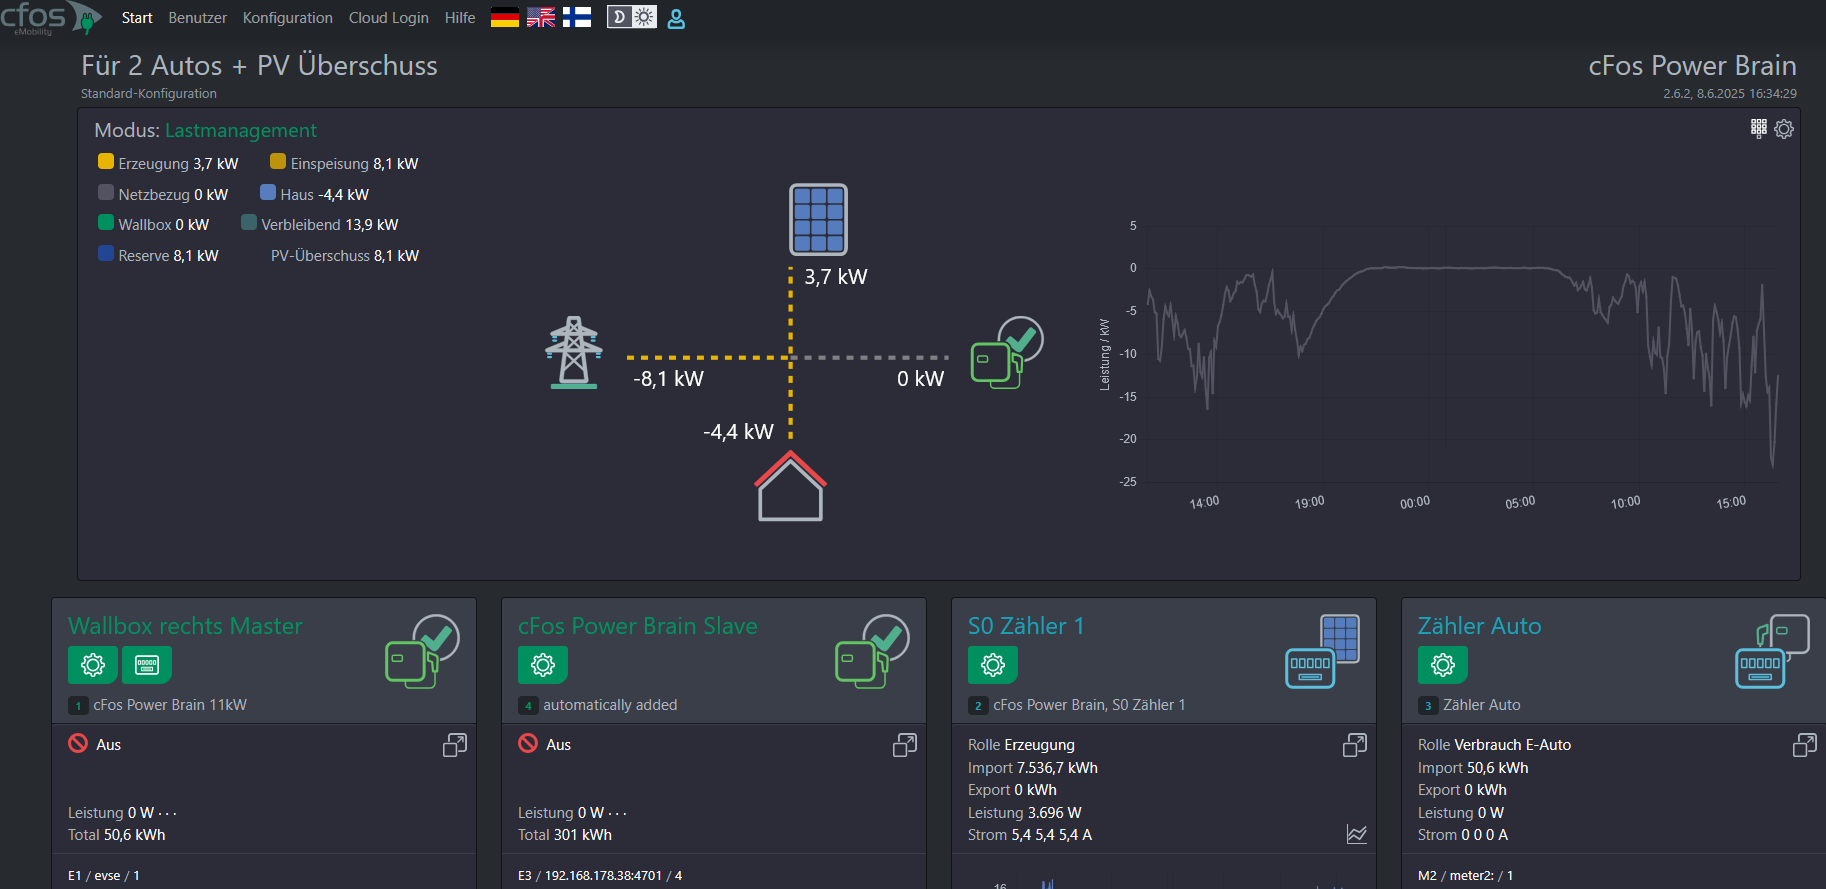Open Zähler Auto title link
Screen dimensions: 1826x889
pyautogui.click(x=1479, y=626)
